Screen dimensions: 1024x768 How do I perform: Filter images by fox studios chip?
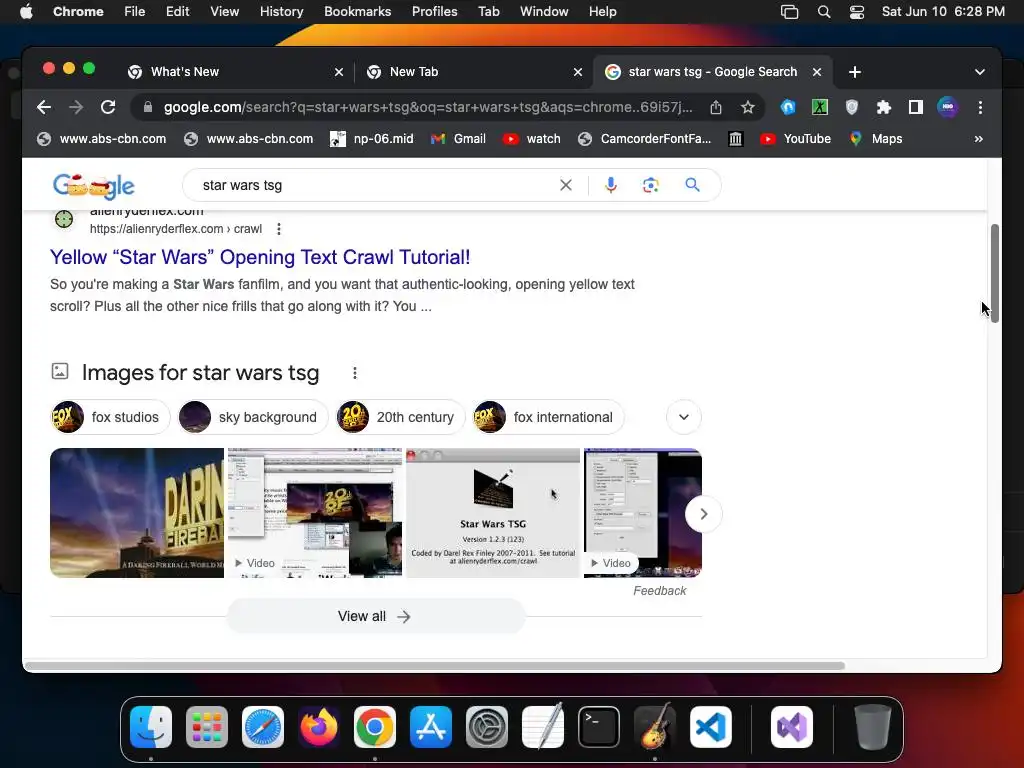click(x=110, y=417)
